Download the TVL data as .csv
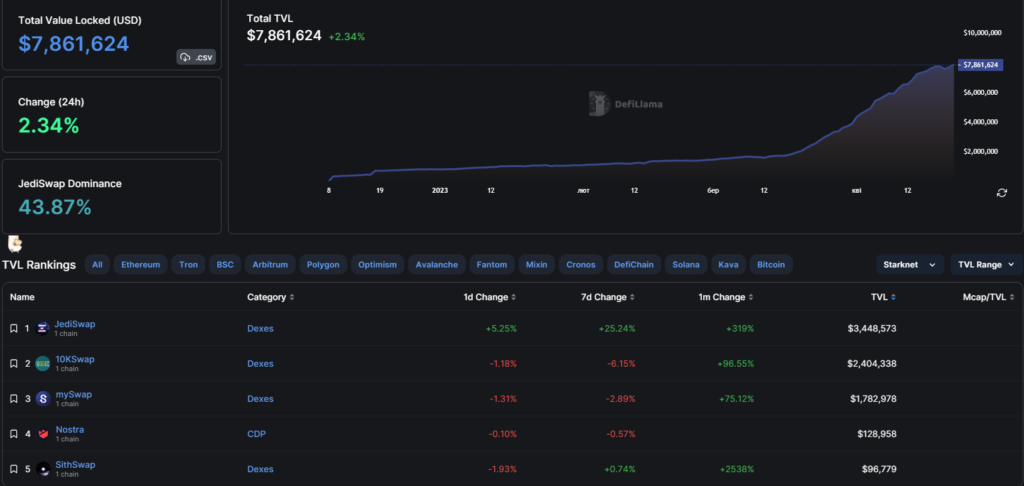This screenshot has height=486, width=1024. tap(195, 57)
